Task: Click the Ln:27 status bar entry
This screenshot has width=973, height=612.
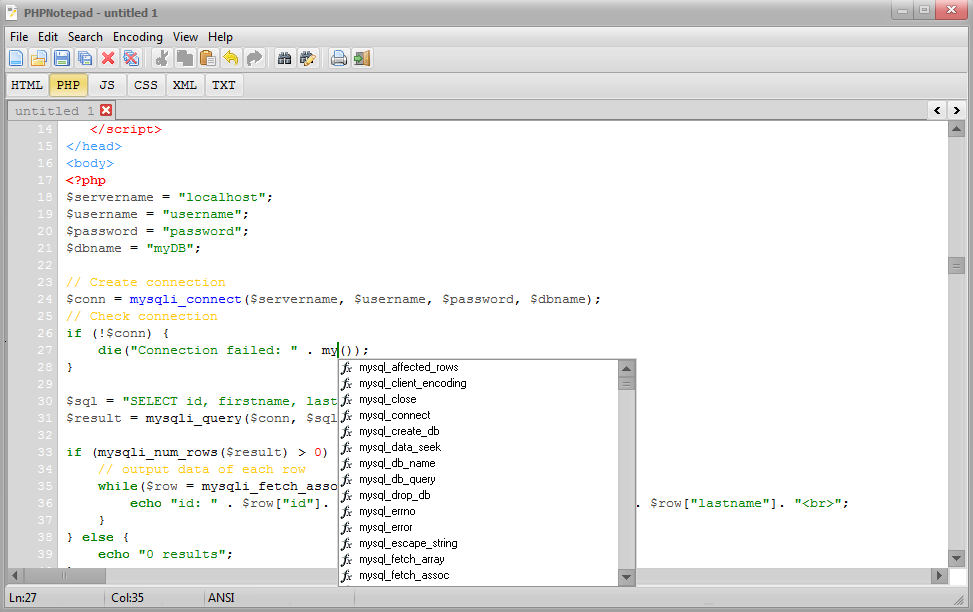Action: (x=23, y=598)
